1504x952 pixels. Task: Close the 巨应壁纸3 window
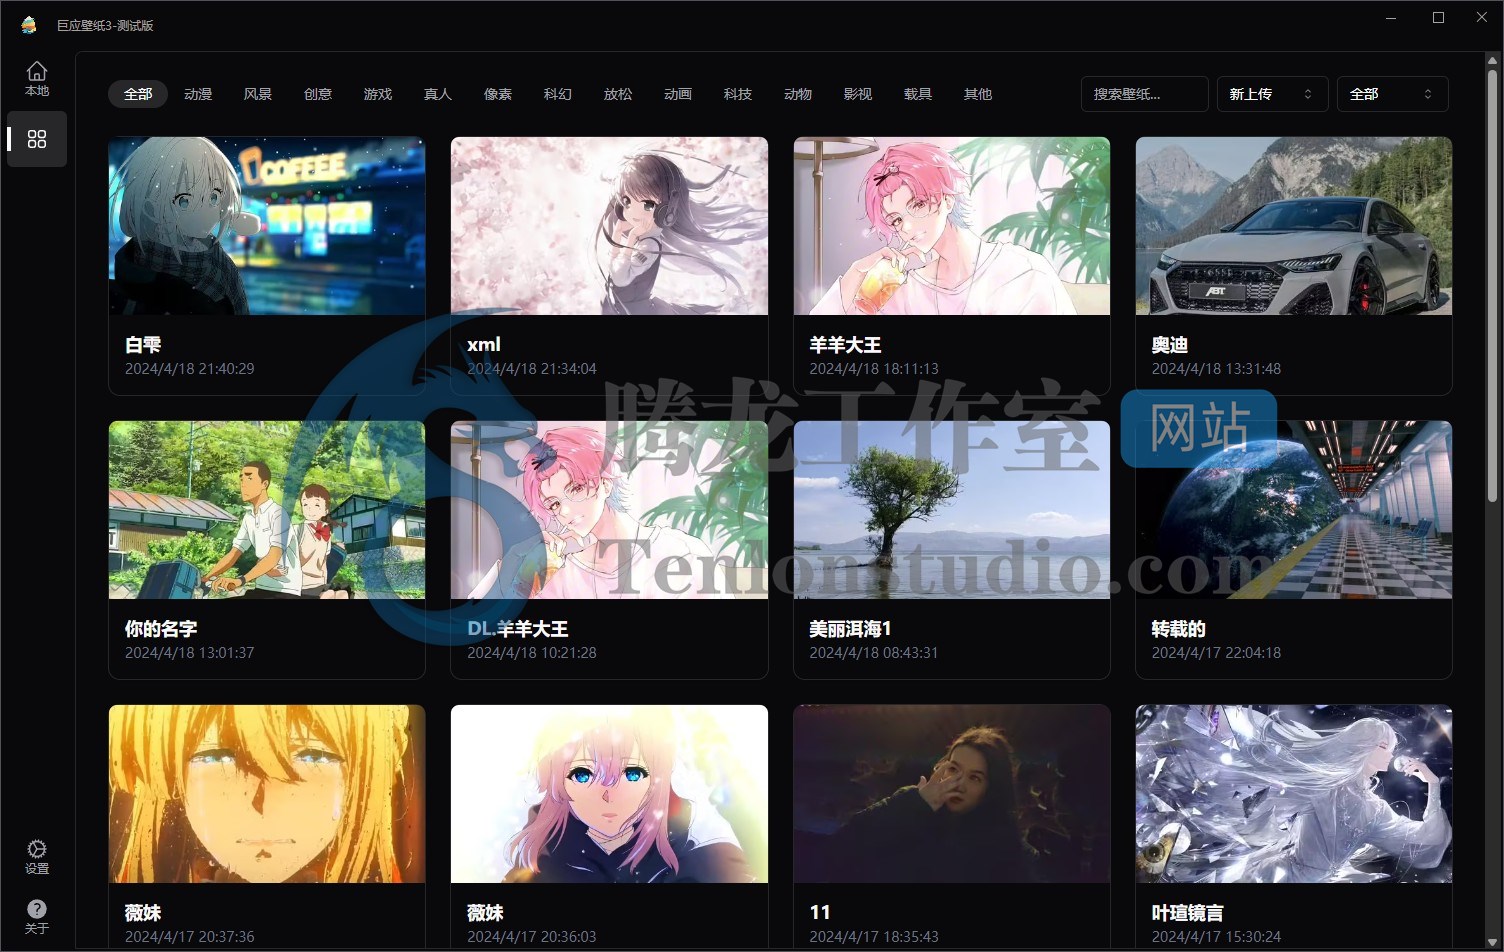tap(1482, 18)
